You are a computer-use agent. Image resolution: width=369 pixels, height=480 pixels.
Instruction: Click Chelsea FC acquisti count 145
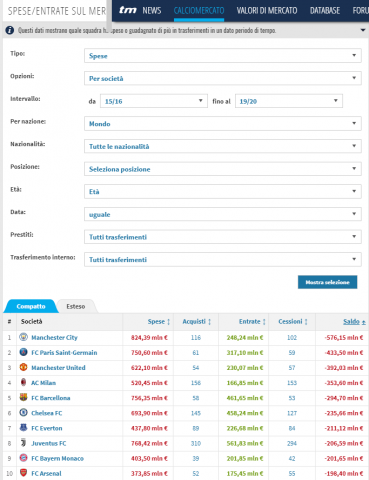tap(196, 413)
